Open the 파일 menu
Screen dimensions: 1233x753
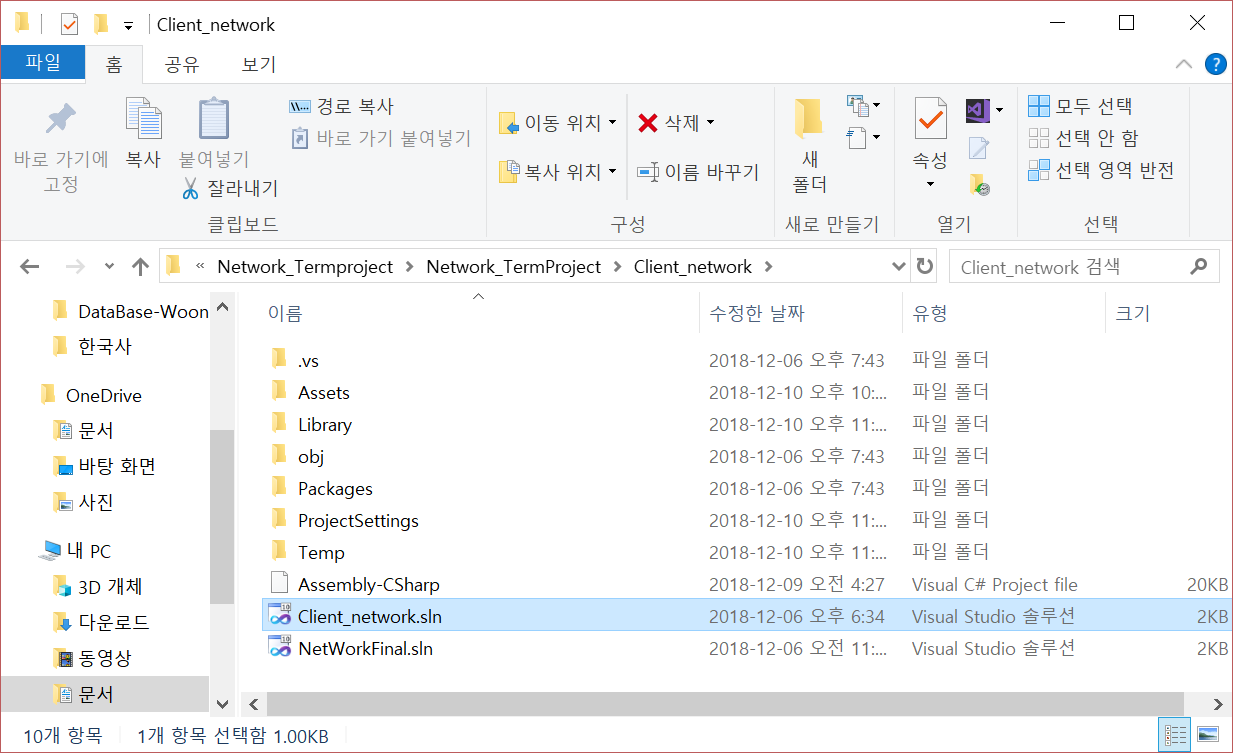click(42, 63)
